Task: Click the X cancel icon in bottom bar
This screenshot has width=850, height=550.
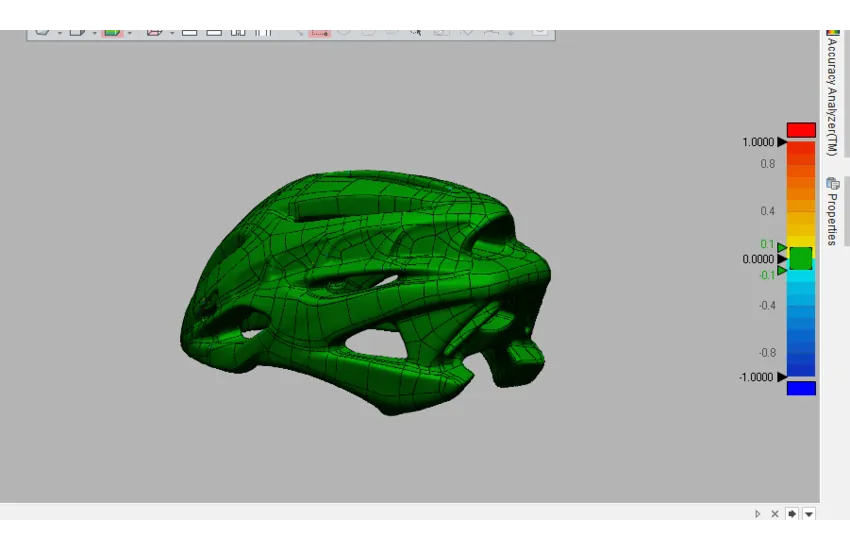Action: [774, 514]
